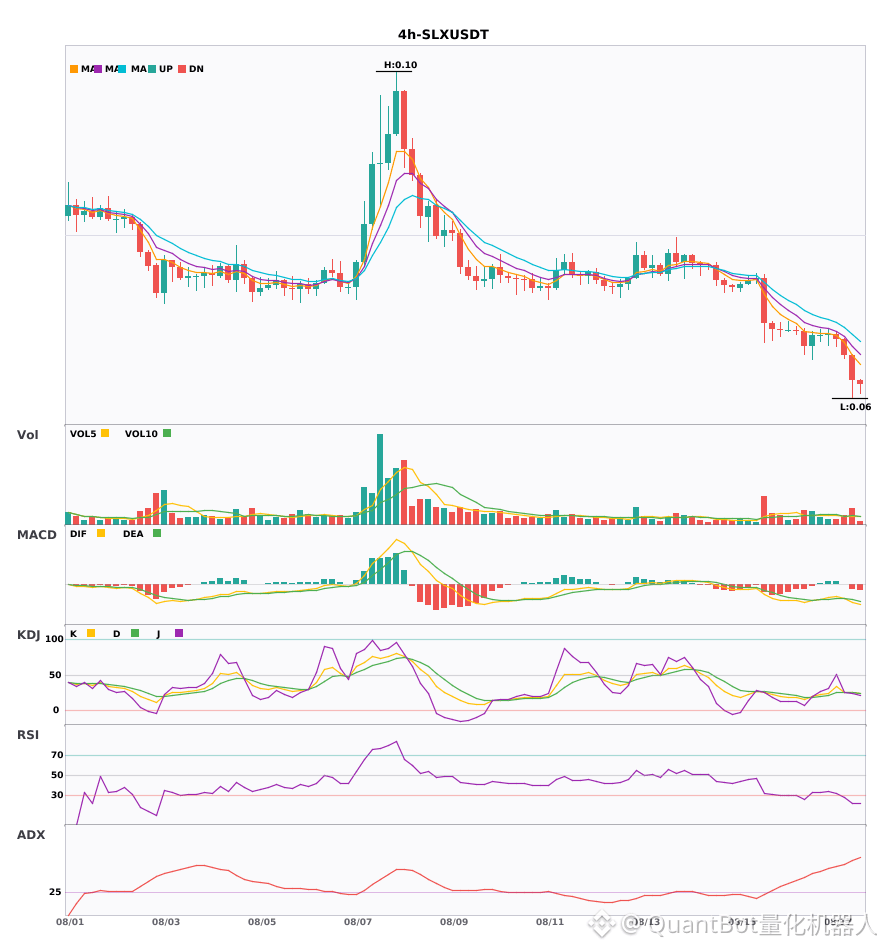Screen dimensions: 885x950
Task: Click the 08/03 date label
Action: pos(166,922)
